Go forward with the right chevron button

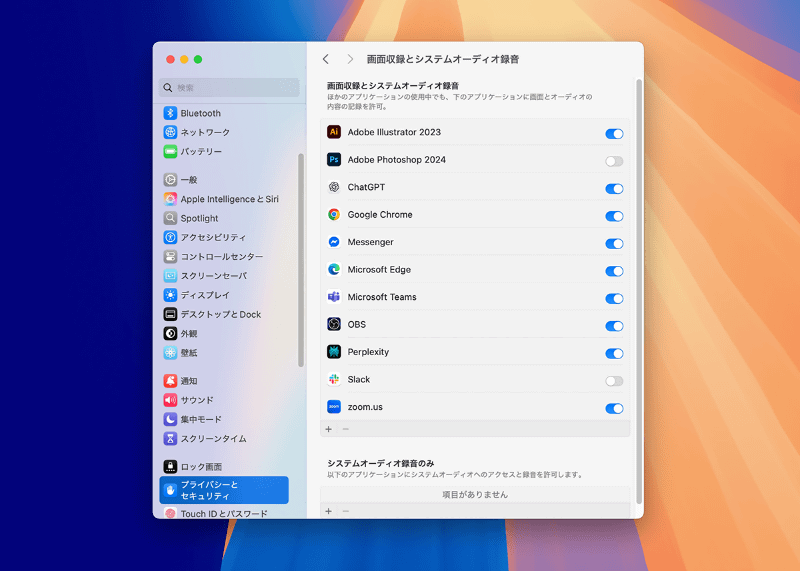point(350,59)
